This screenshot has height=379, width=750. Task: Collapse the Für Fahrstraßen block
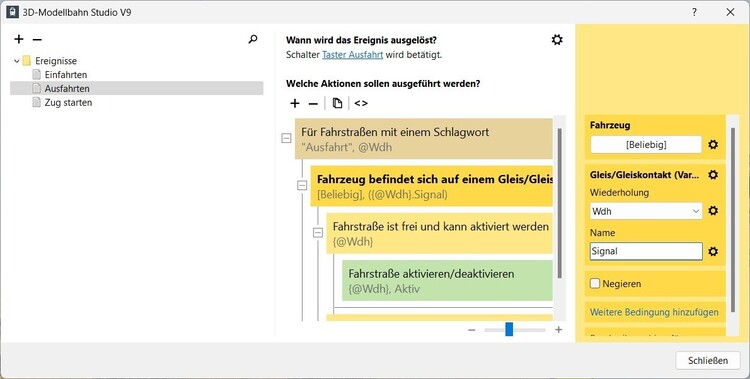pyautogui.click(x=286, y=138)
